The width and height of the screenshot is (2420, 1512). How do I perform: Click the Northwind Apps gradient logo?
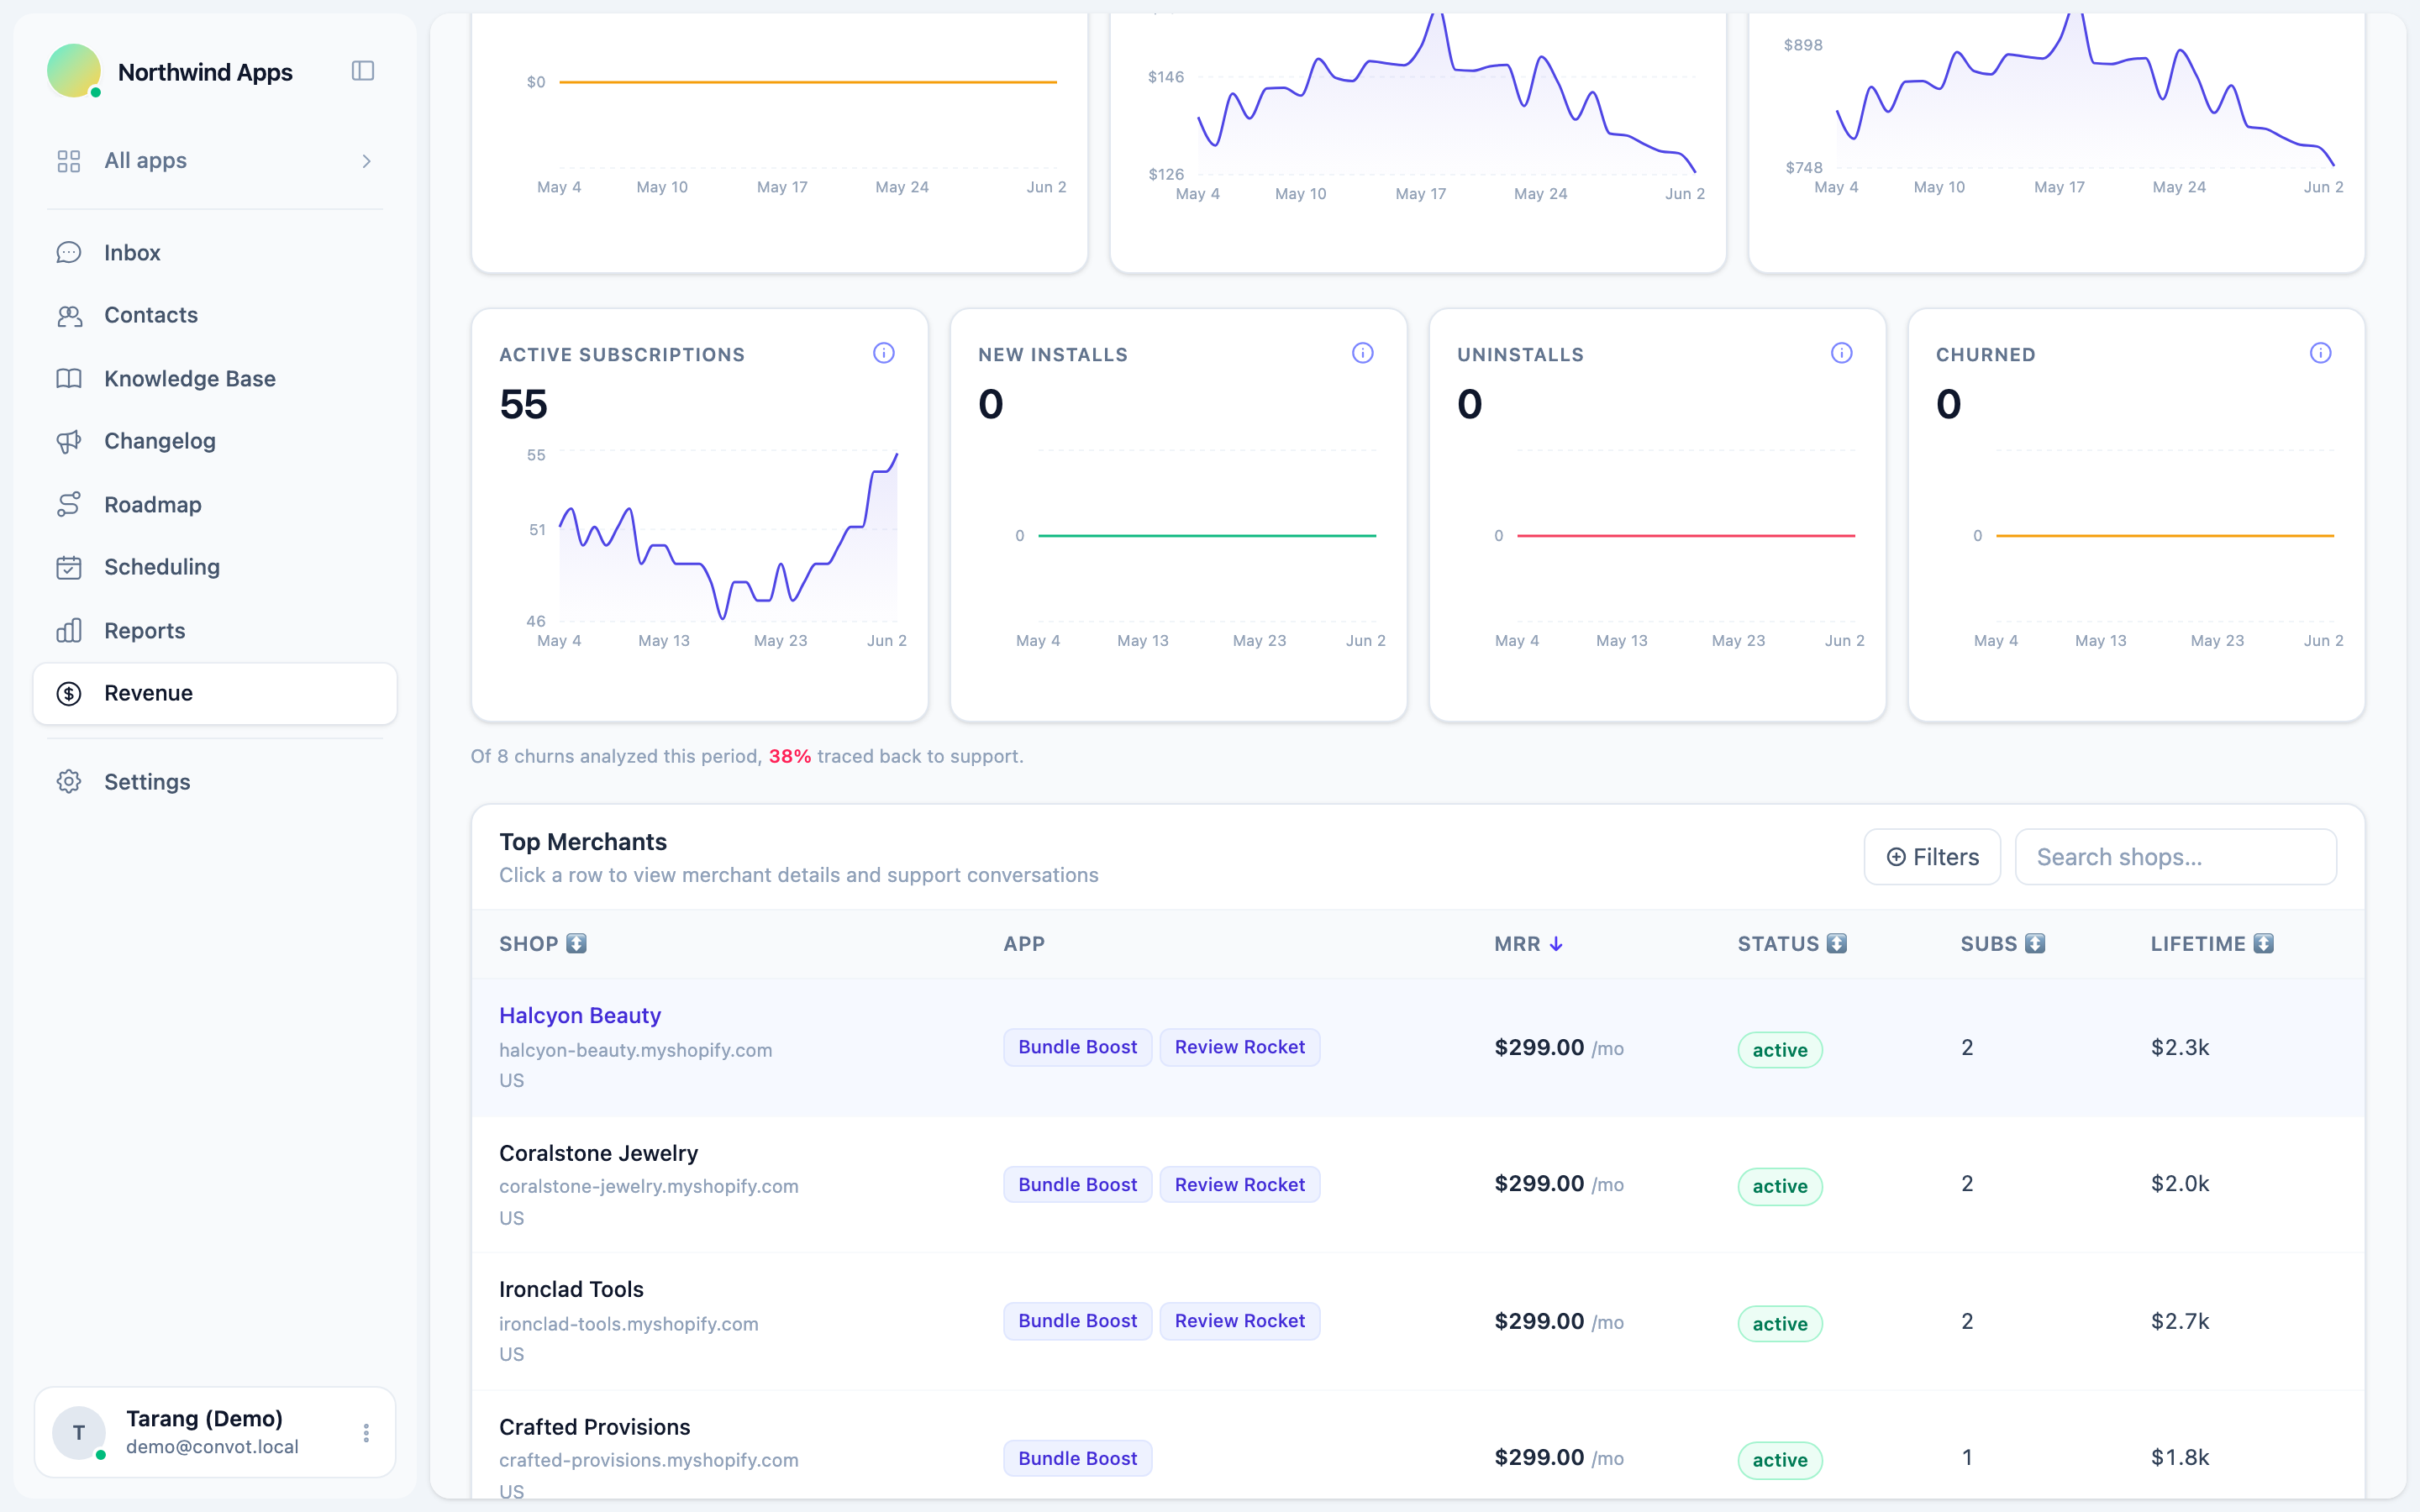point(74,71)
